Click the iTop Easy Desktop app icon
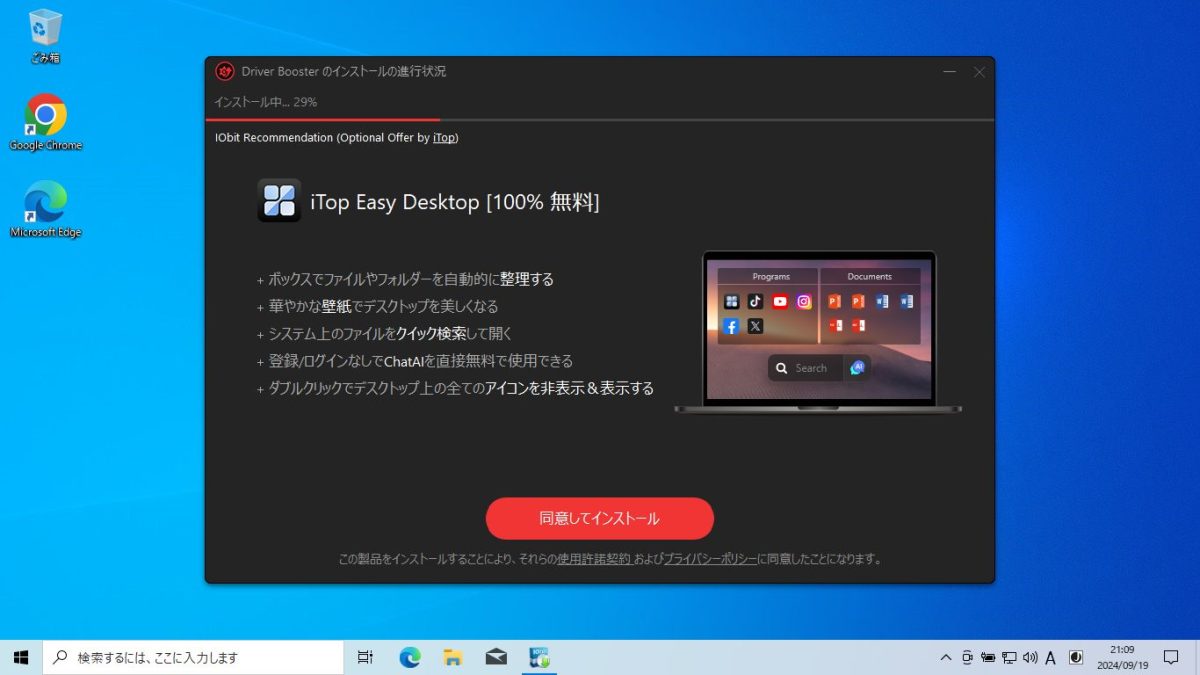This screenshot has width=1200, height=675. coord(279,201)
